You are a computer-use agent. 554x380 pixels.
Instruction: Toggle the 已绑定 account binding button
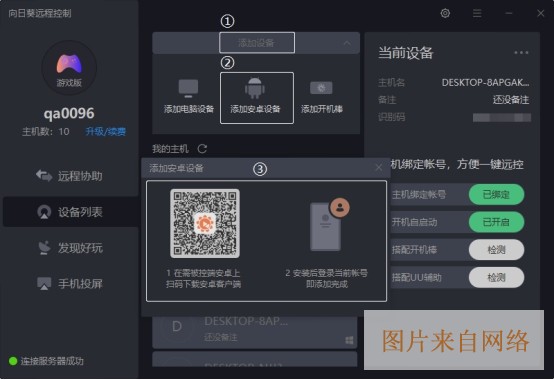(496, 194)
